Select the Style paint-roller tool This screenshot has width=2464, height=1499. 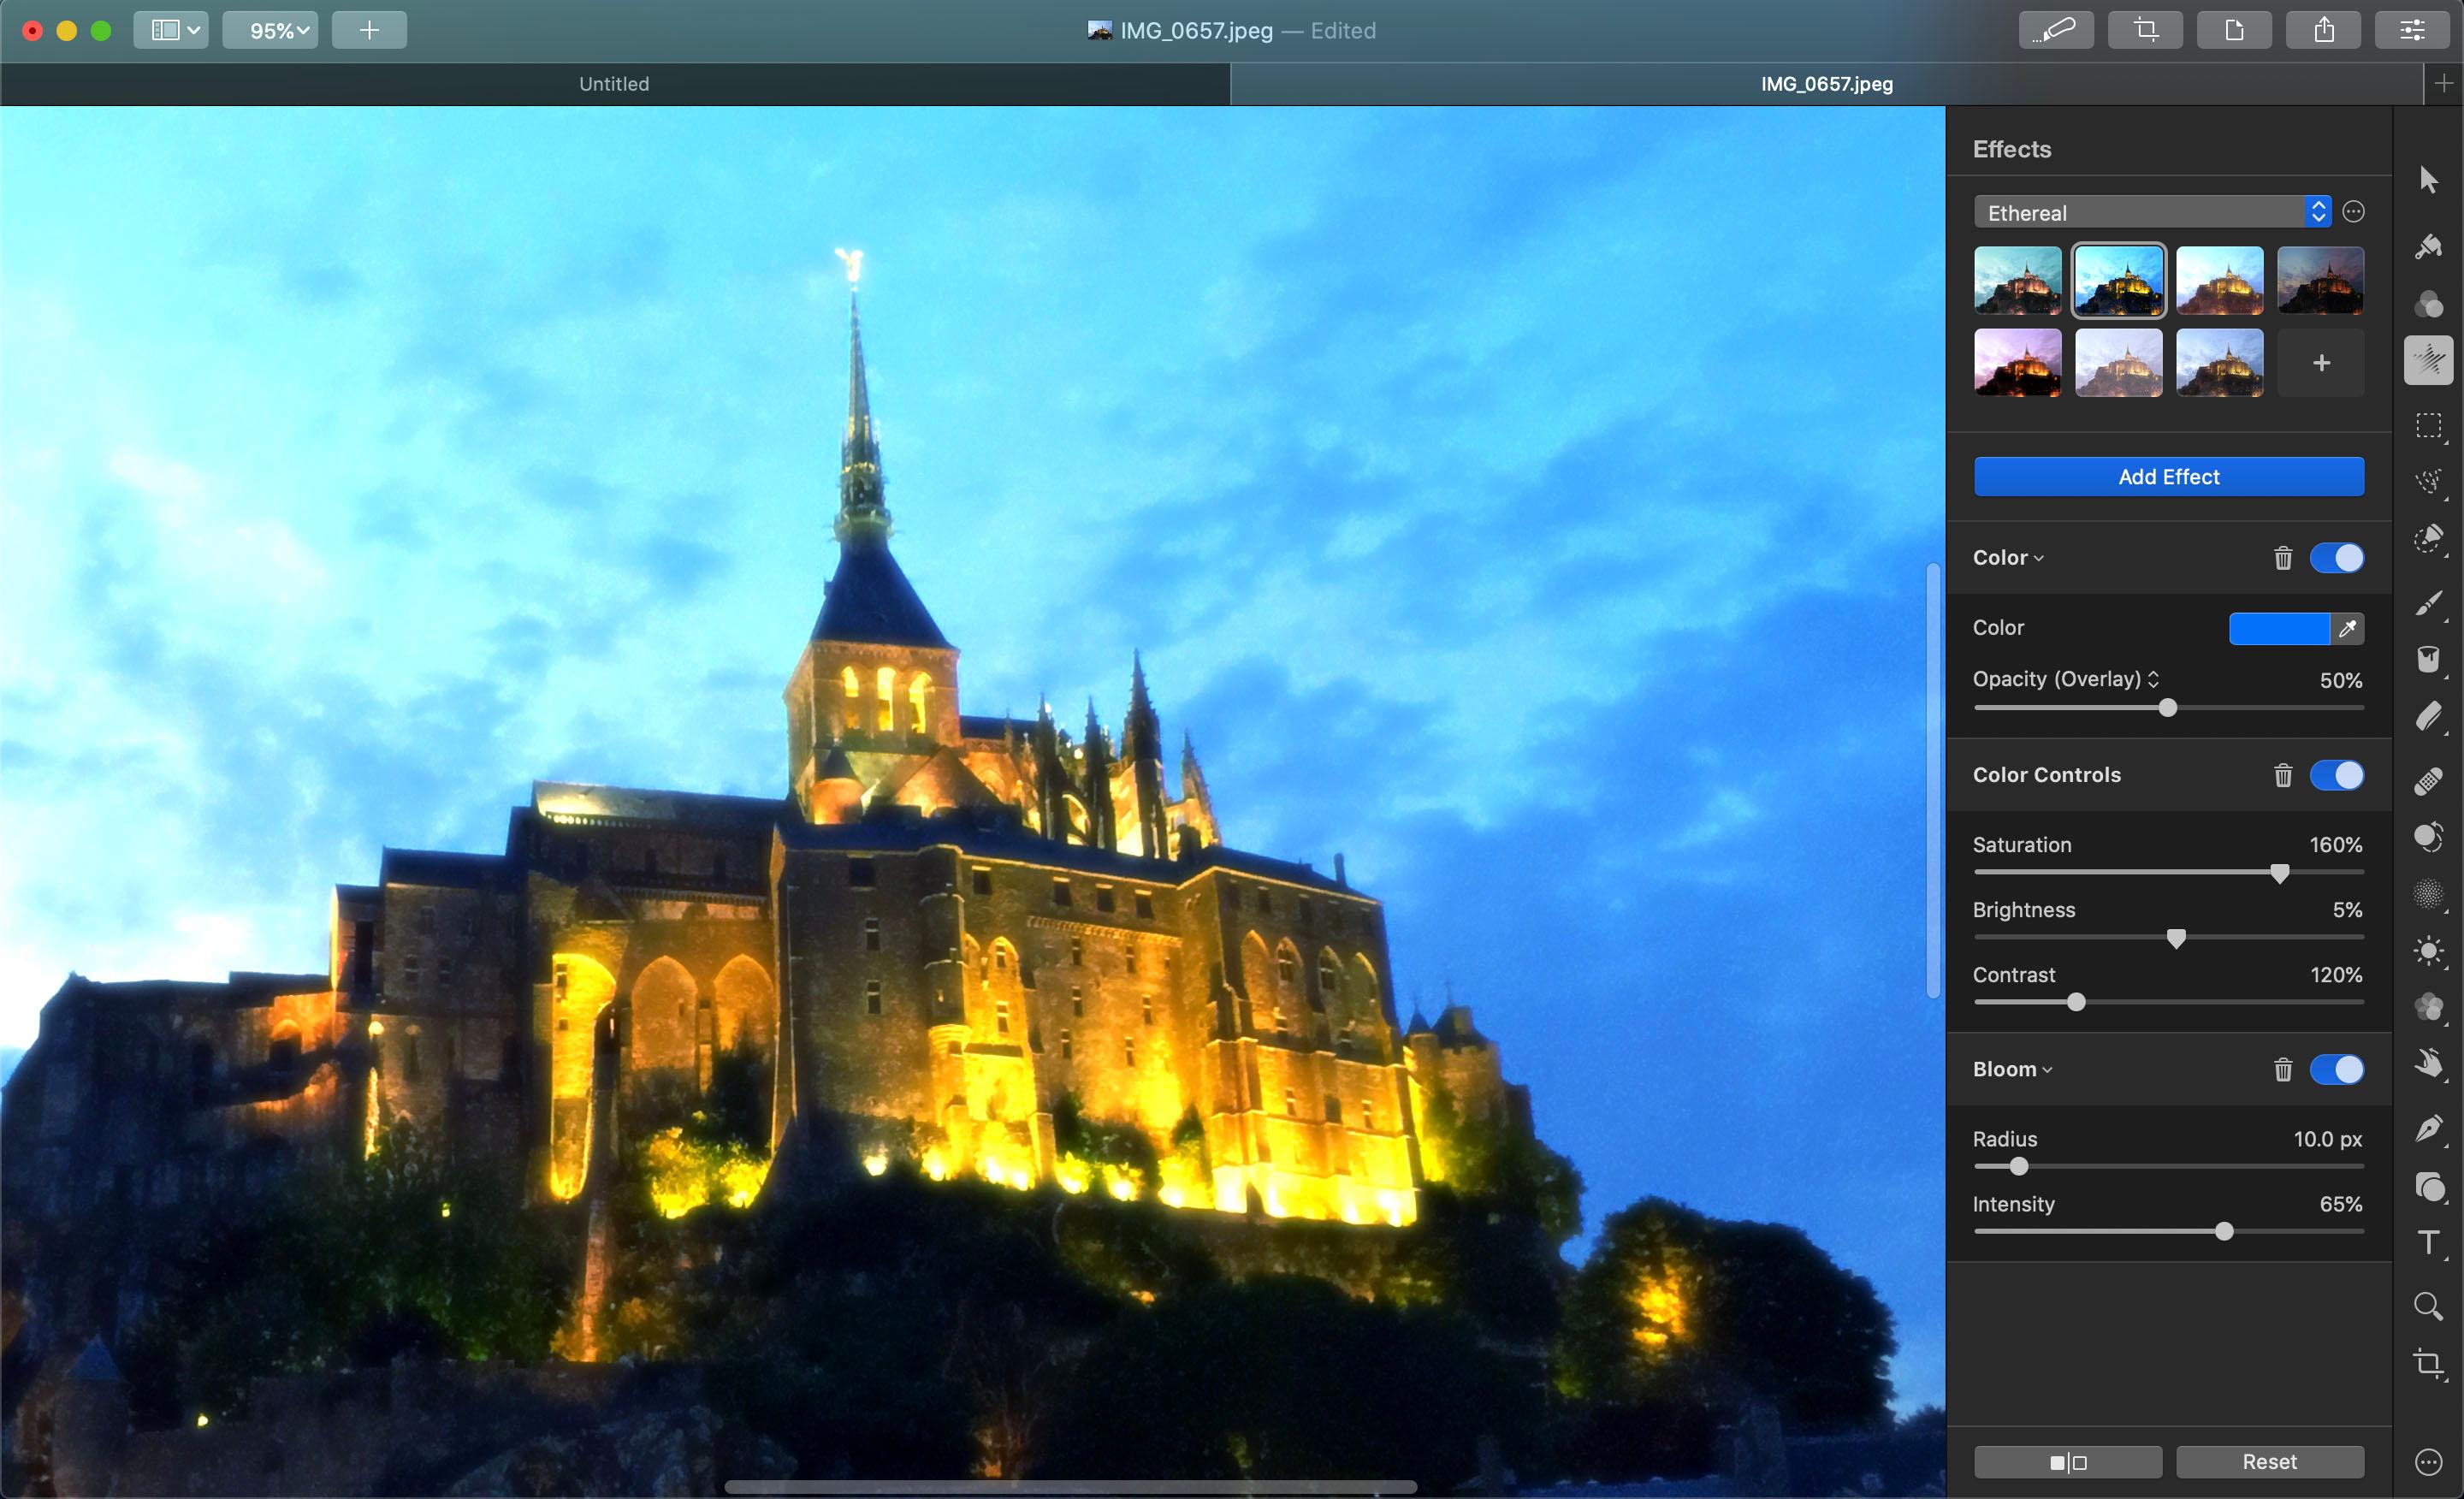[x=2428, y=246]
